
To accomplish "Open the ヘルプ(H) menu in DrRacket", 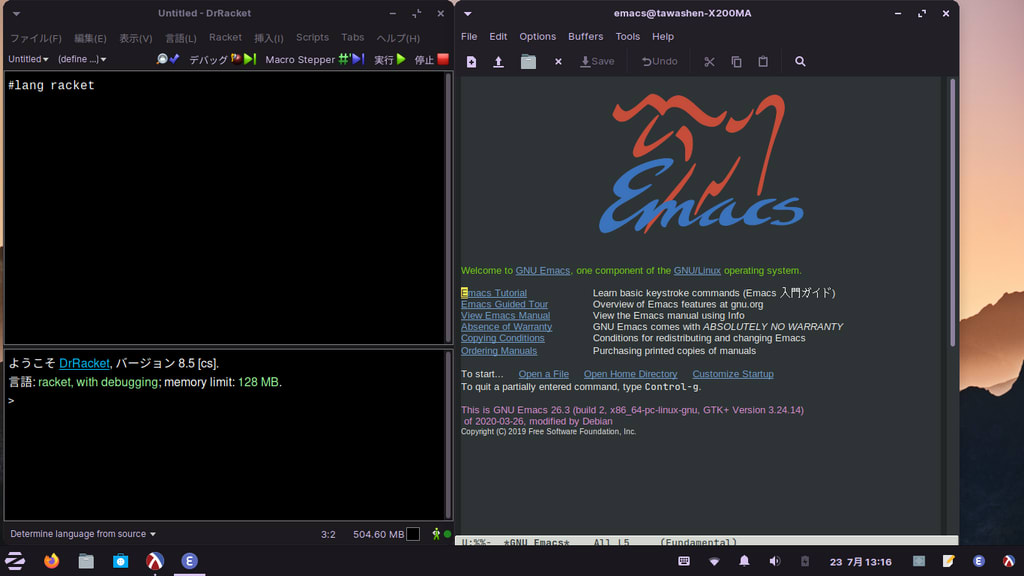I will (398, 38).
